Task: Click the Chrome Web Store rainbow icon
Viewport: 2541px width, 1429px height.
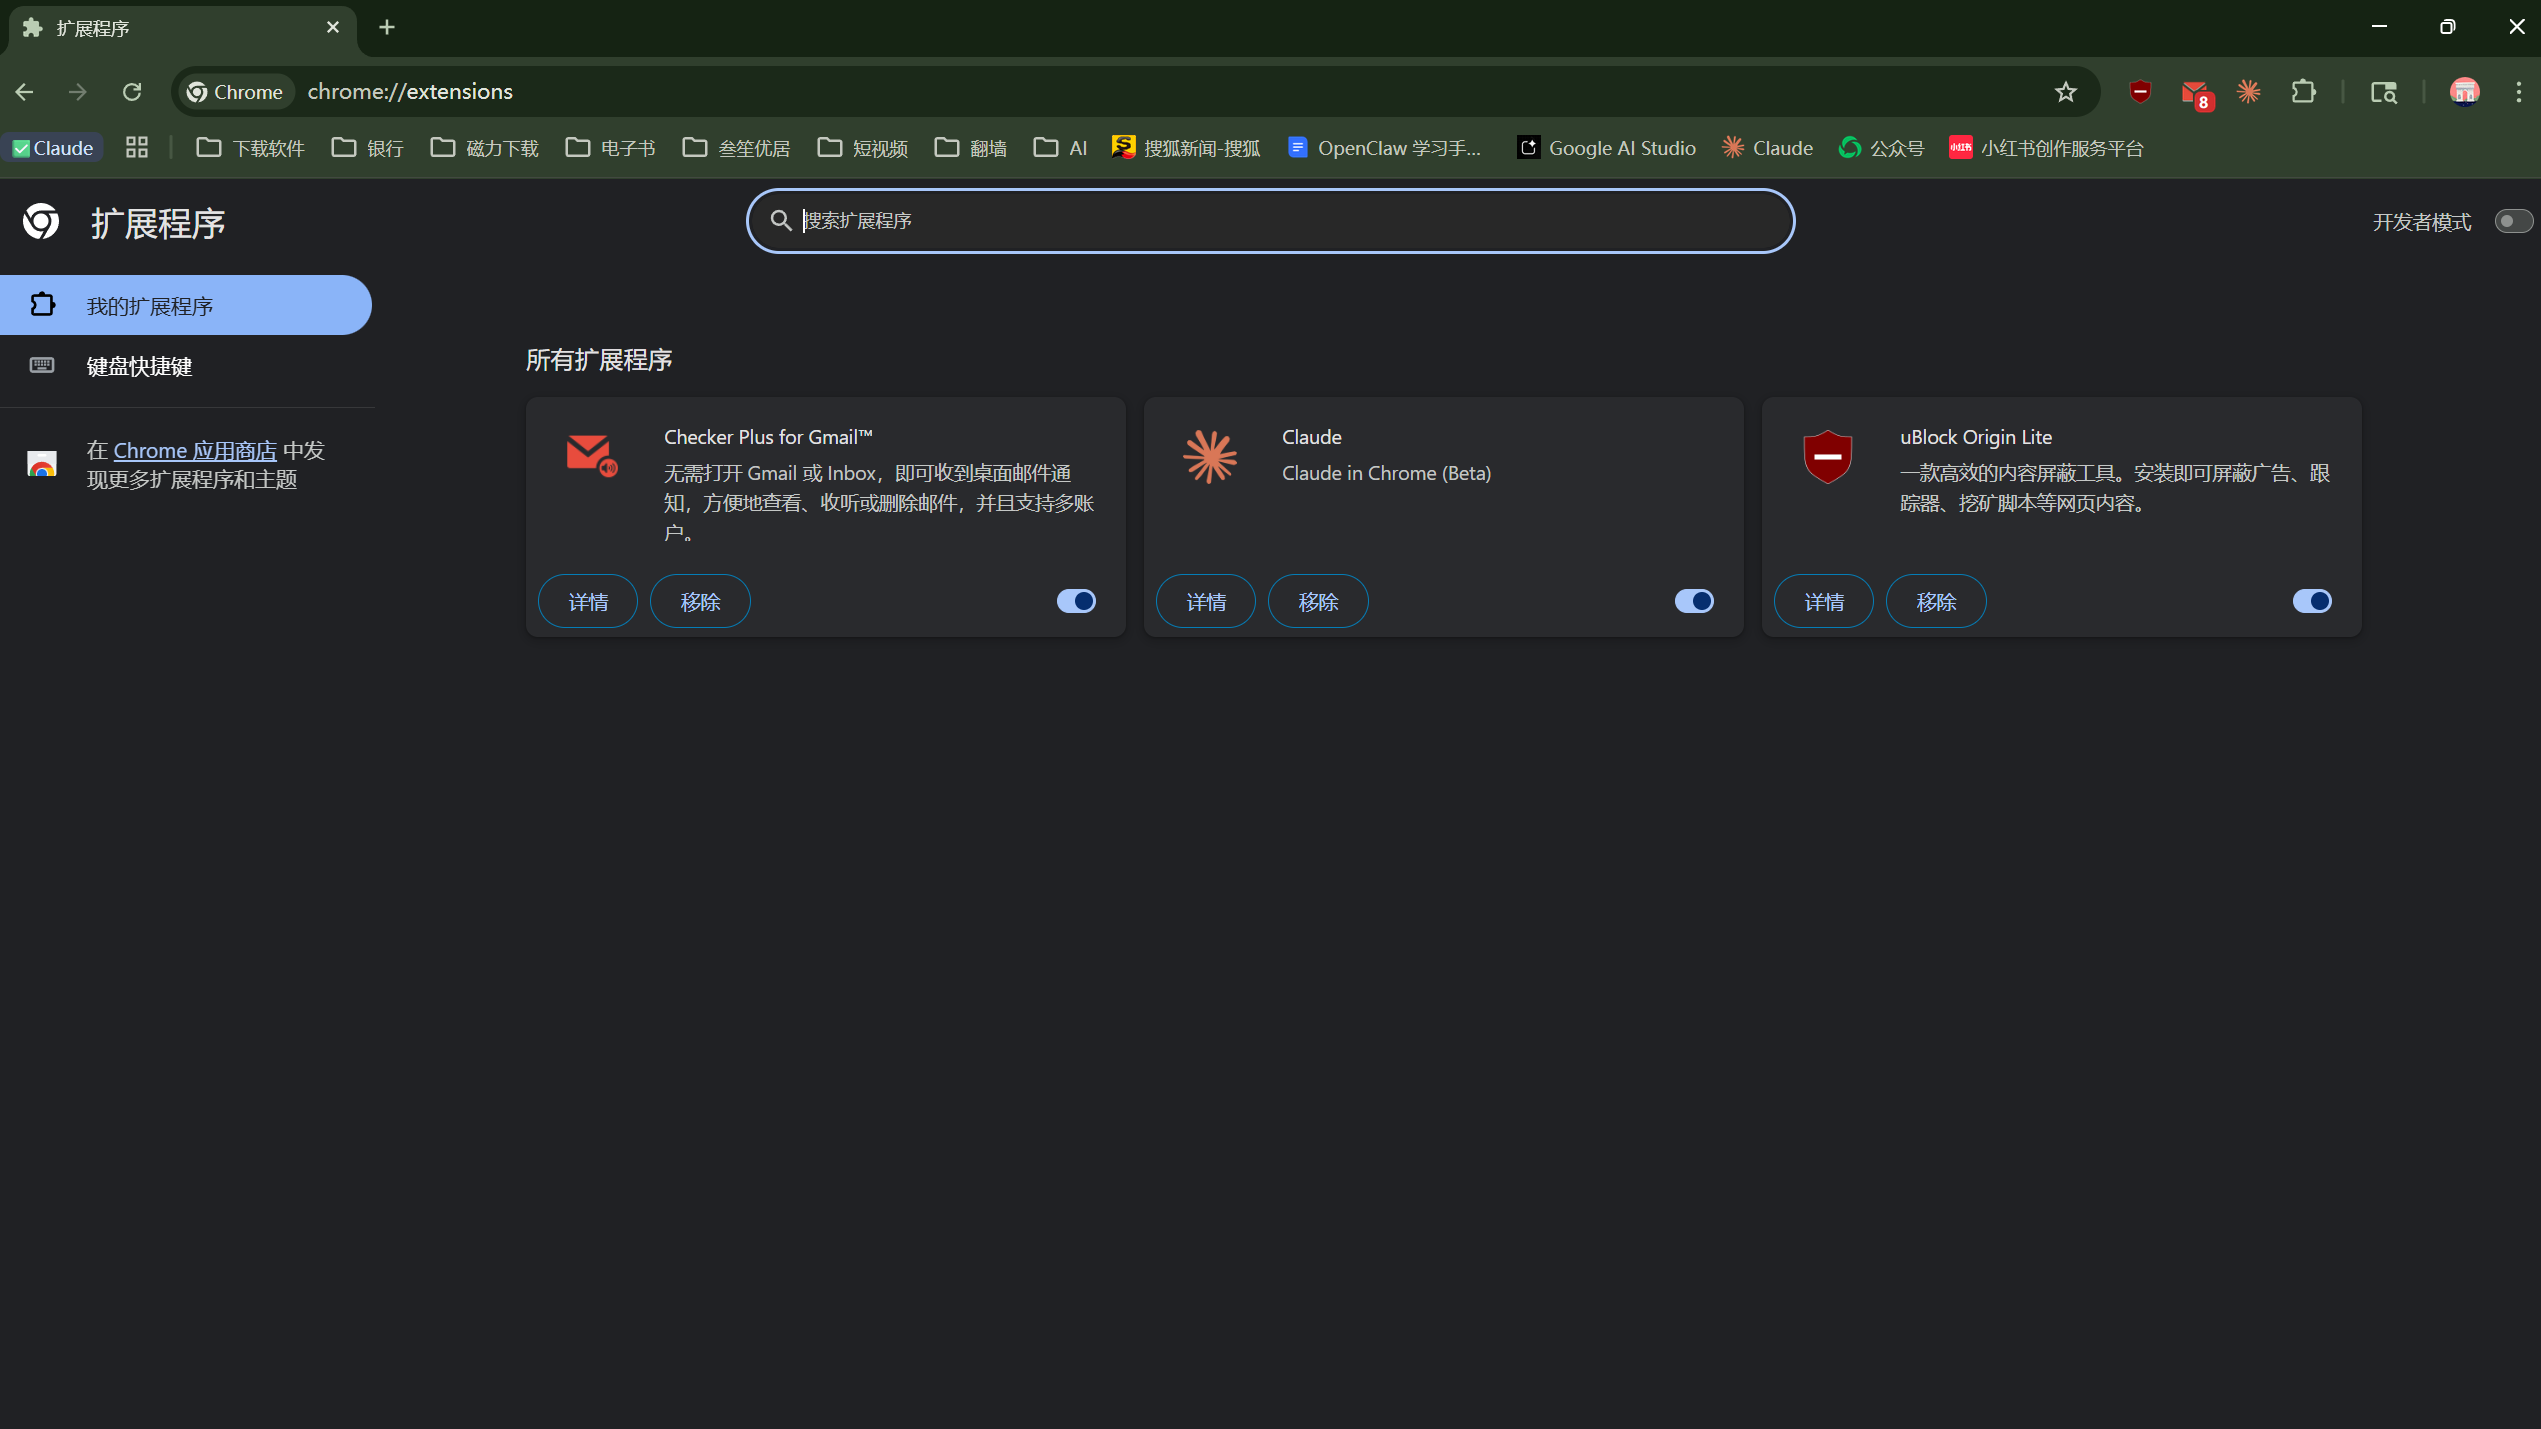Action: point(42,464)
